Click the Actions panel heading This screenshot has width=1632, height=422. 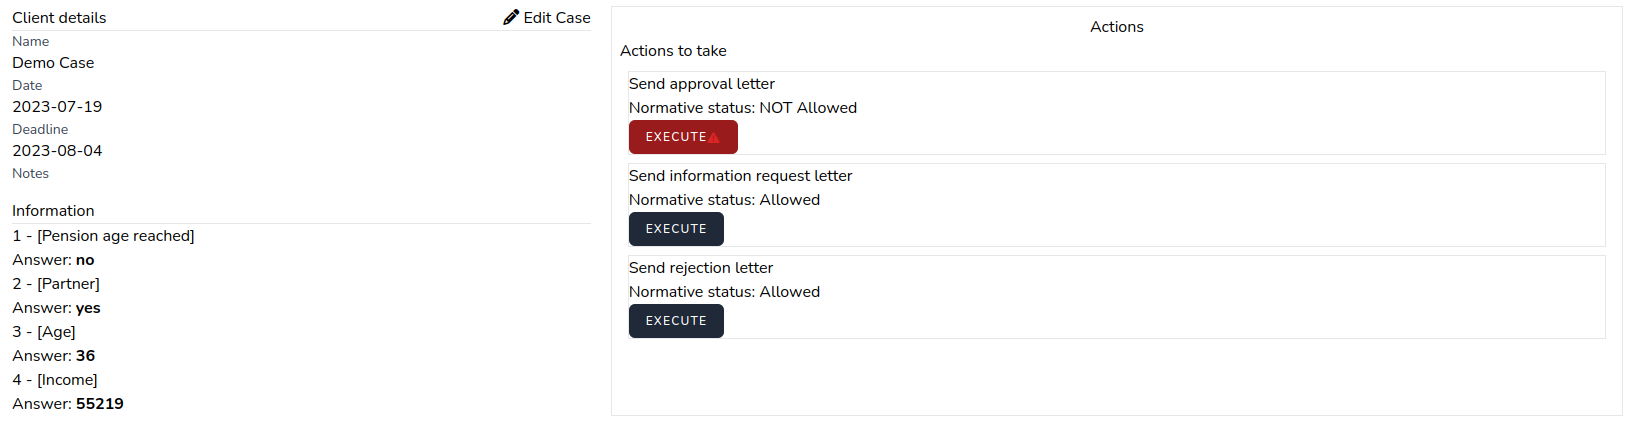[x=1116, y=27]
